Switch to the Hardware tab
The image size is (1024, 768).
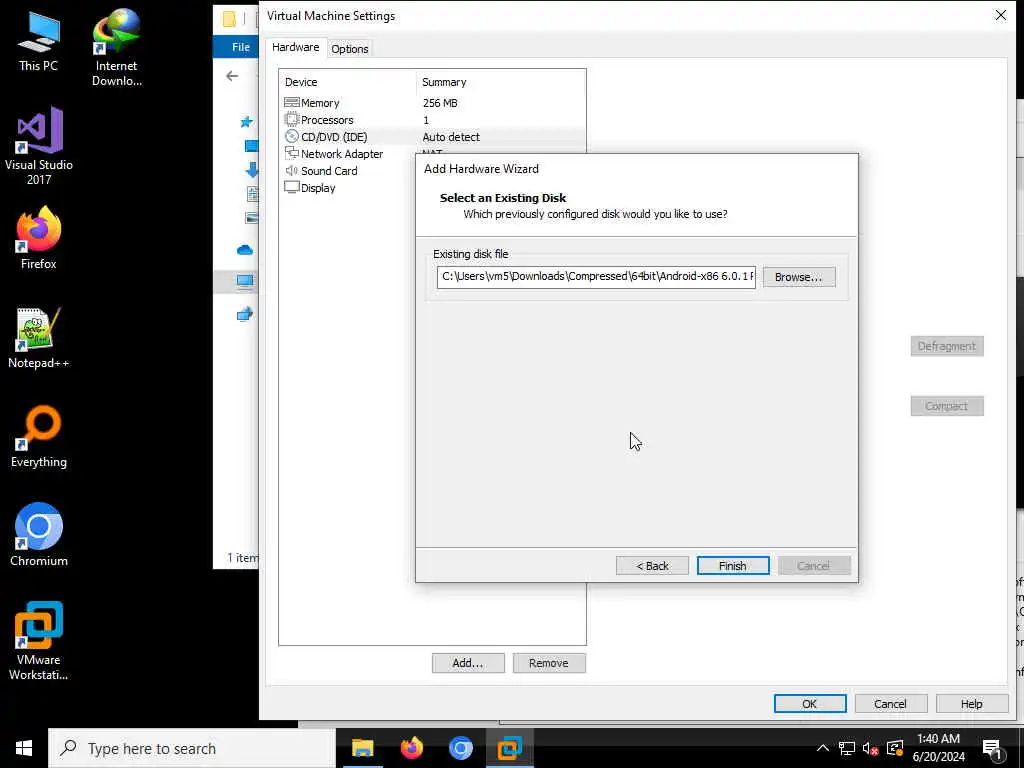point(295,47)
